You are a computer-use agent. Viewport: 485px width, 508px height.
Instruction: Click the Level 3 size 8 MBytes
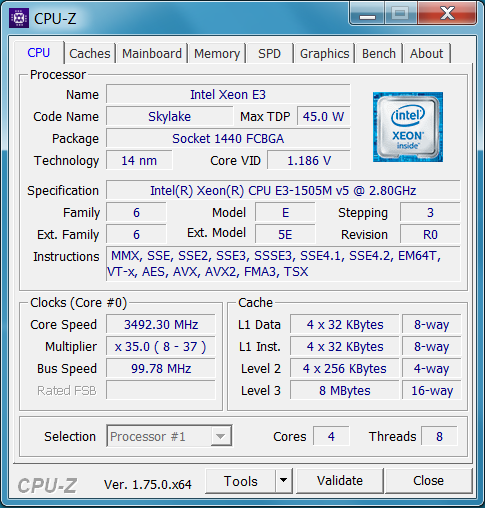pyautogui.click(x=345, y=390)
